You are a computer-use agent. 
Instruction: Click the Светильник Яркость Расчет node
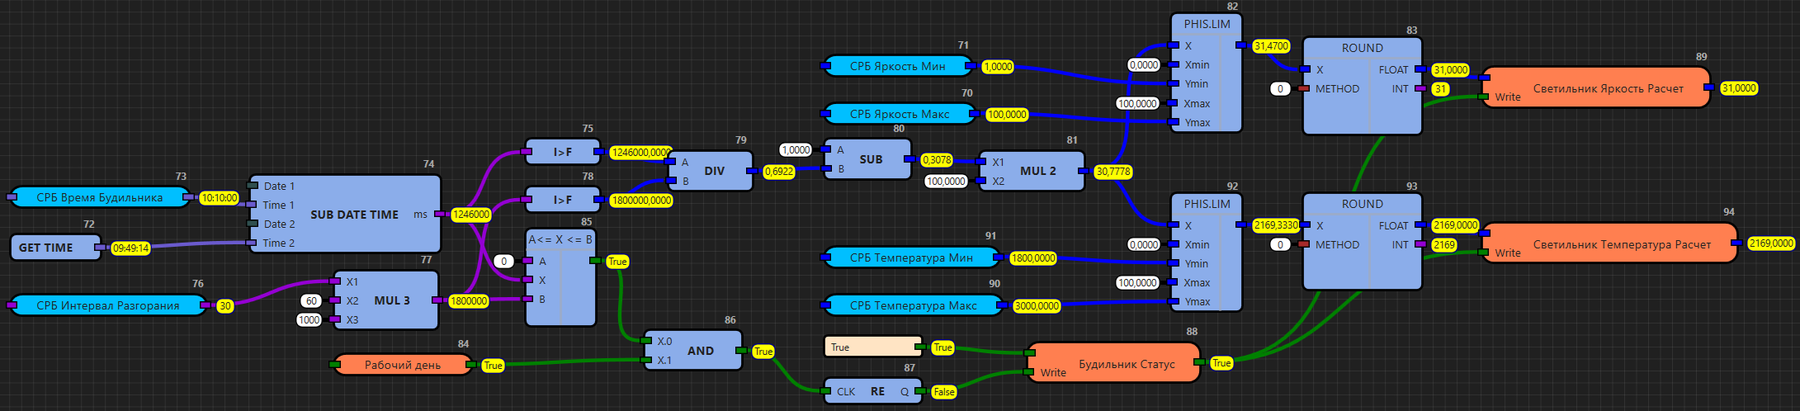pos(1596,88)
